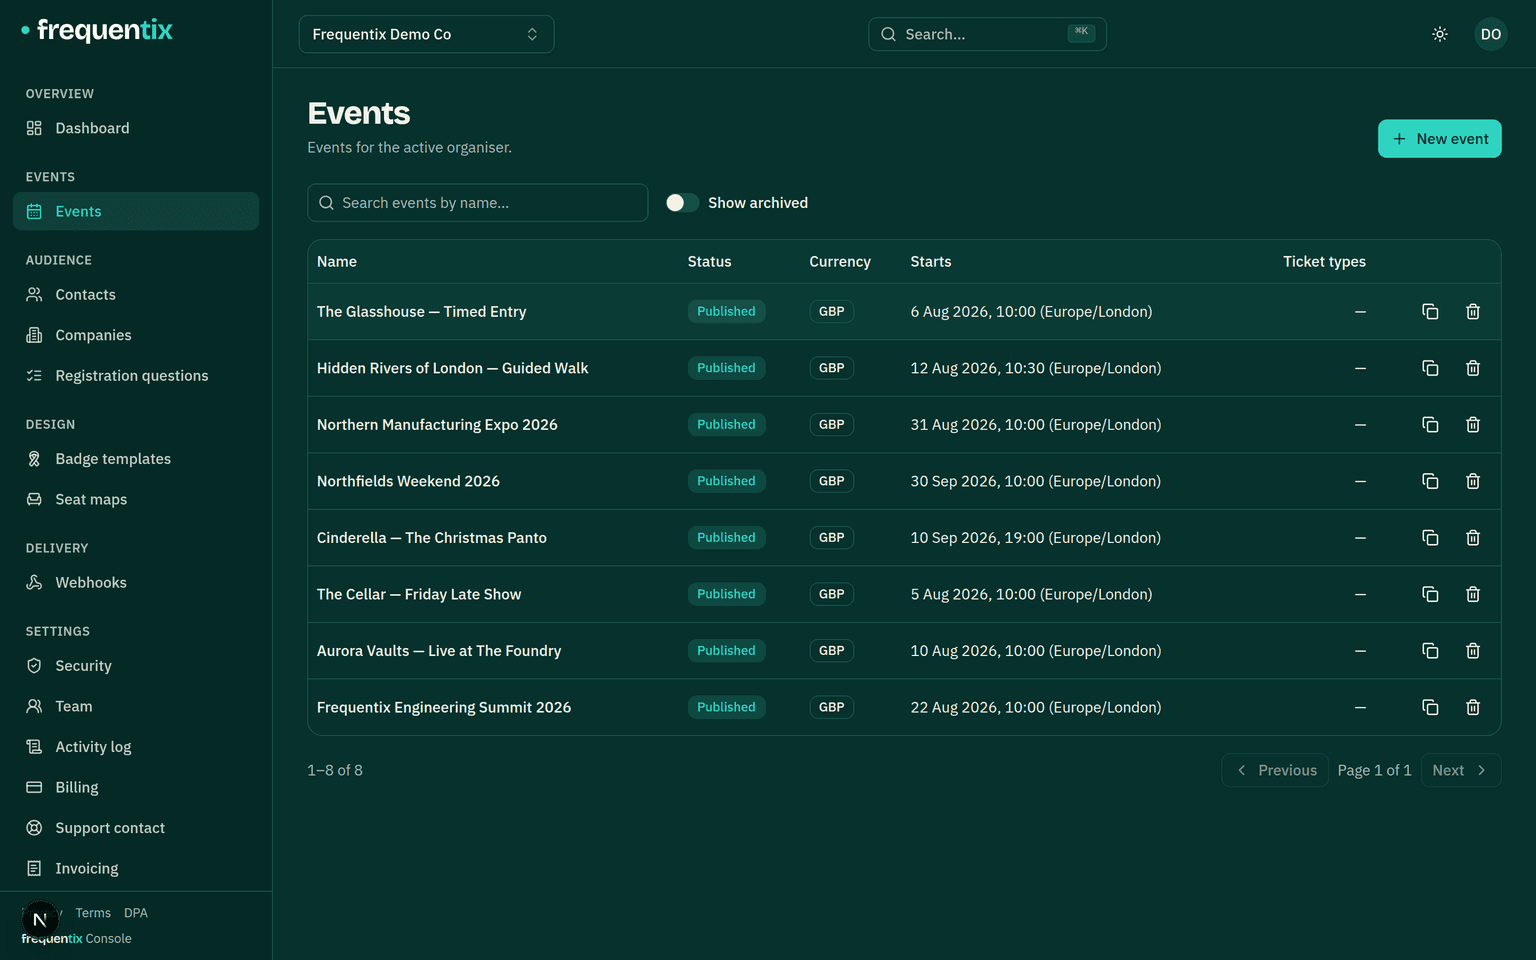Viewport: 1536px width, 960px height.
Task: Open Cinderella — The Christmas Panto
Action: (x=431, y=538)
